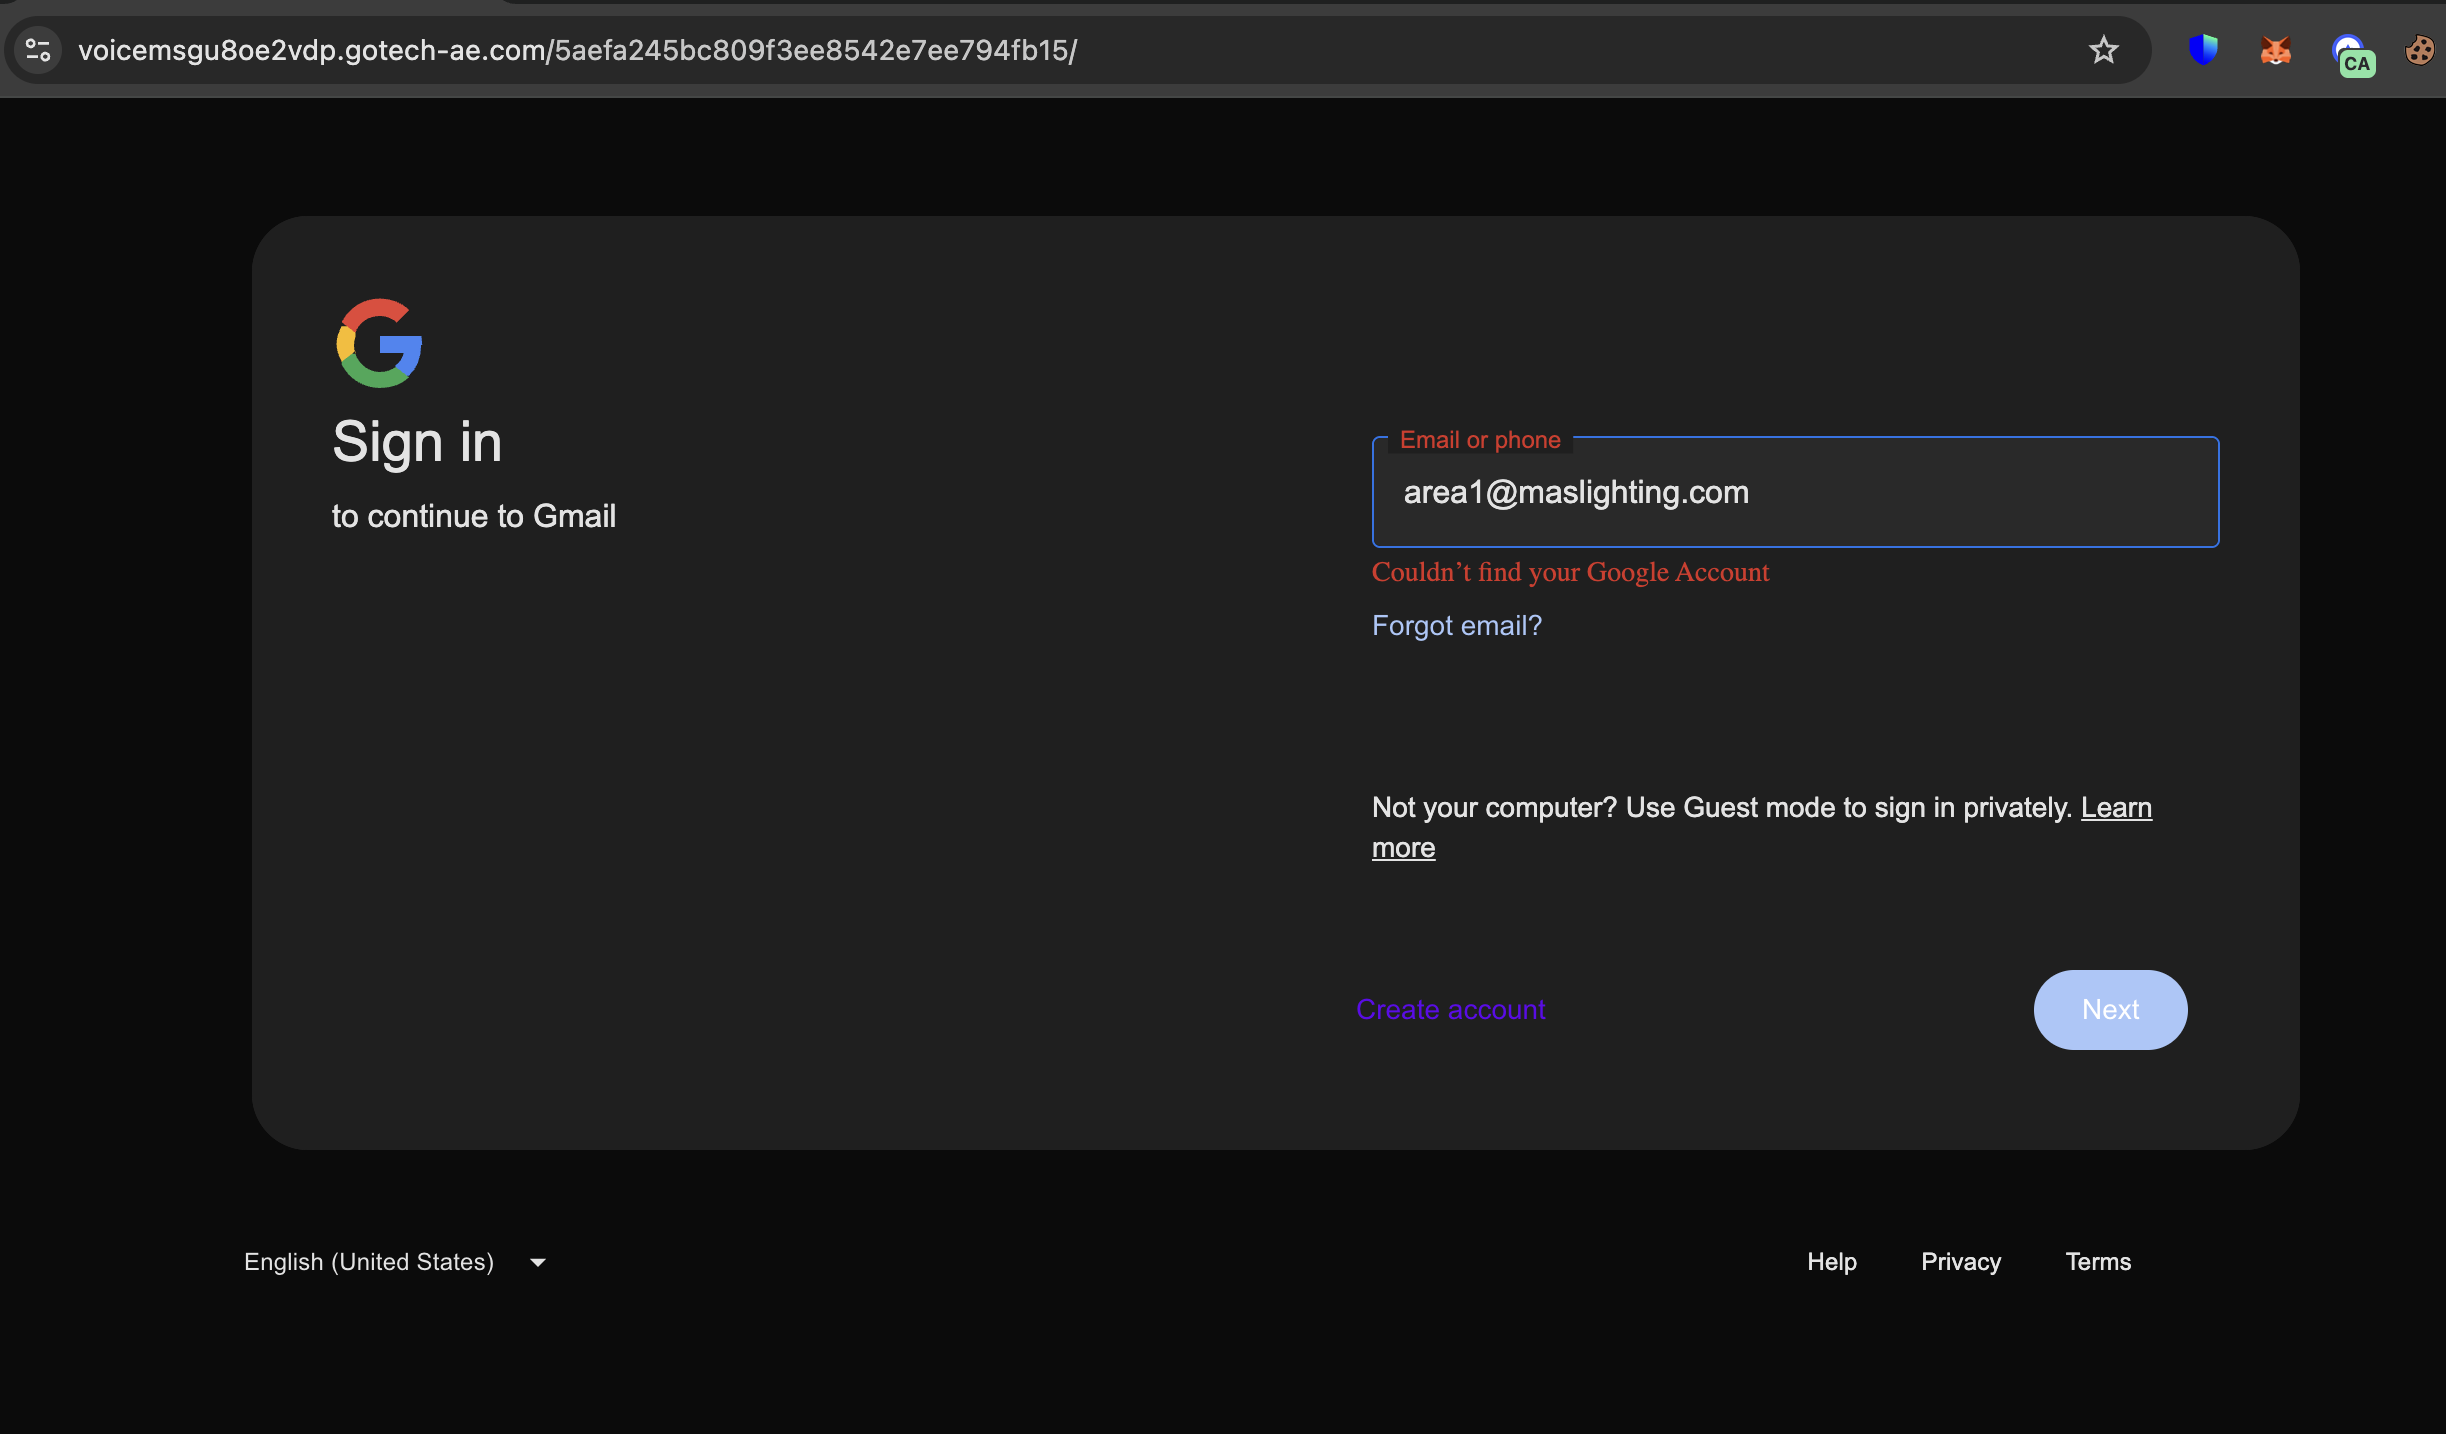Open the site information icon in address bar
Viewport: 2446px width, 1434px height.
point(38,50)
